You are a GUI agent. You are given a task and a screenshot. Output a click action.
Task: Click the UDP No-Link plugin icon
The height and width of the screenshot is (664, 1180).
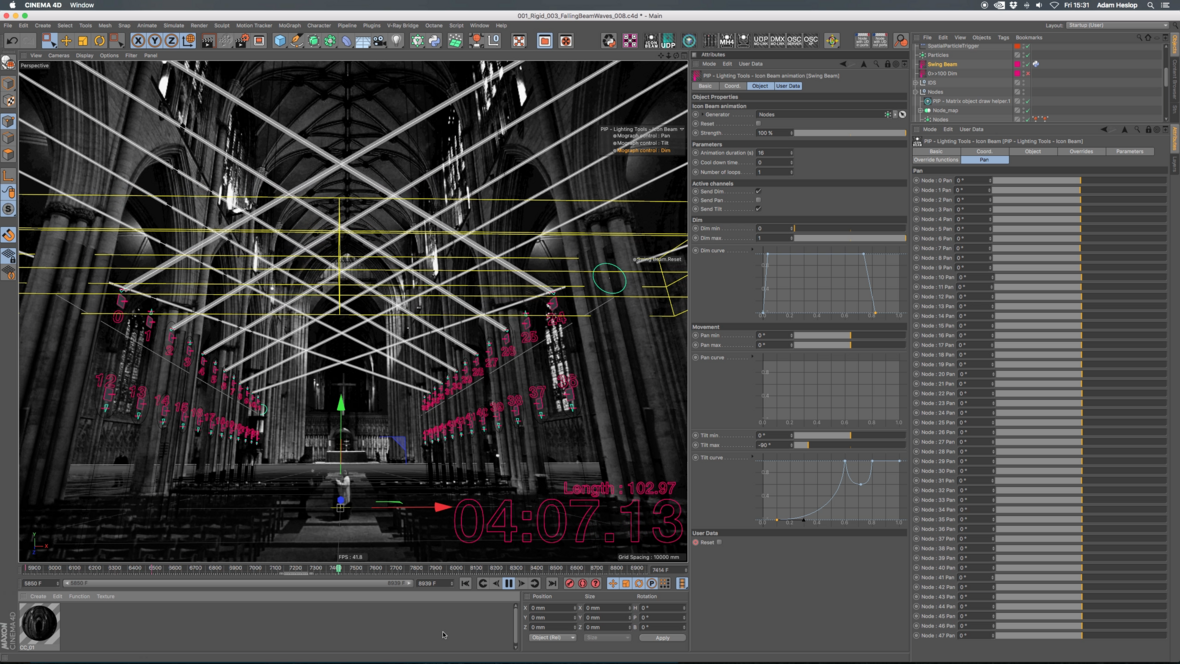[x=761, y=41]
